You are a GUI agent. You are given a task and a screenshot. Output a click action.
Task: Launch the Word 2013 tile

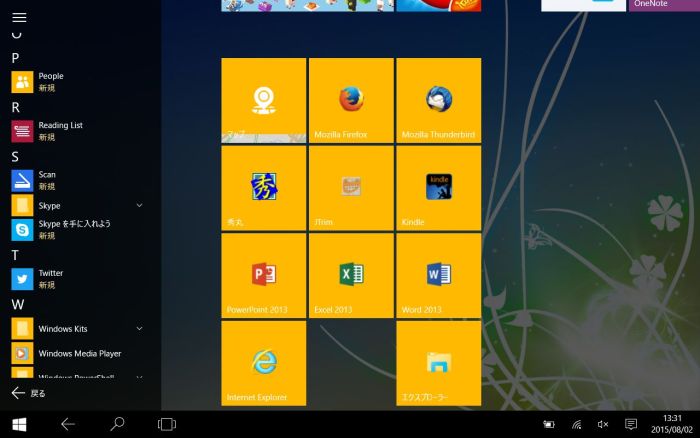pyautogui.click(x=438, y=275)
